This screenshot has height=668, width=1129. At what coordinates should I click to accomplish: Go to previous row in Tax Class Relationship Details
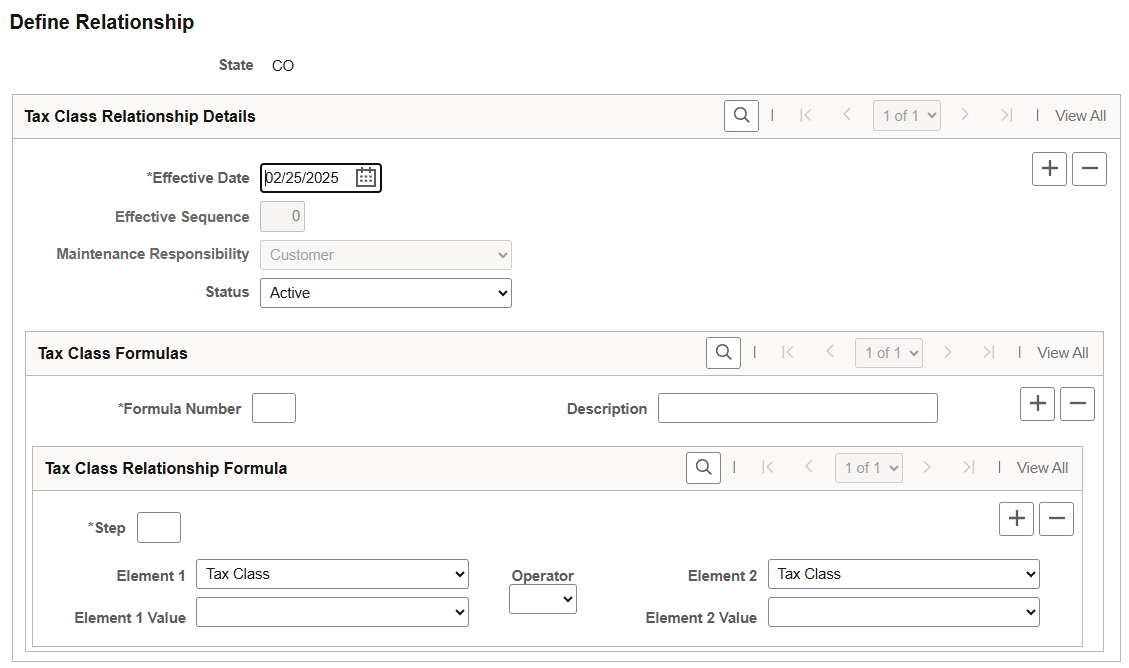coord(847,115)
